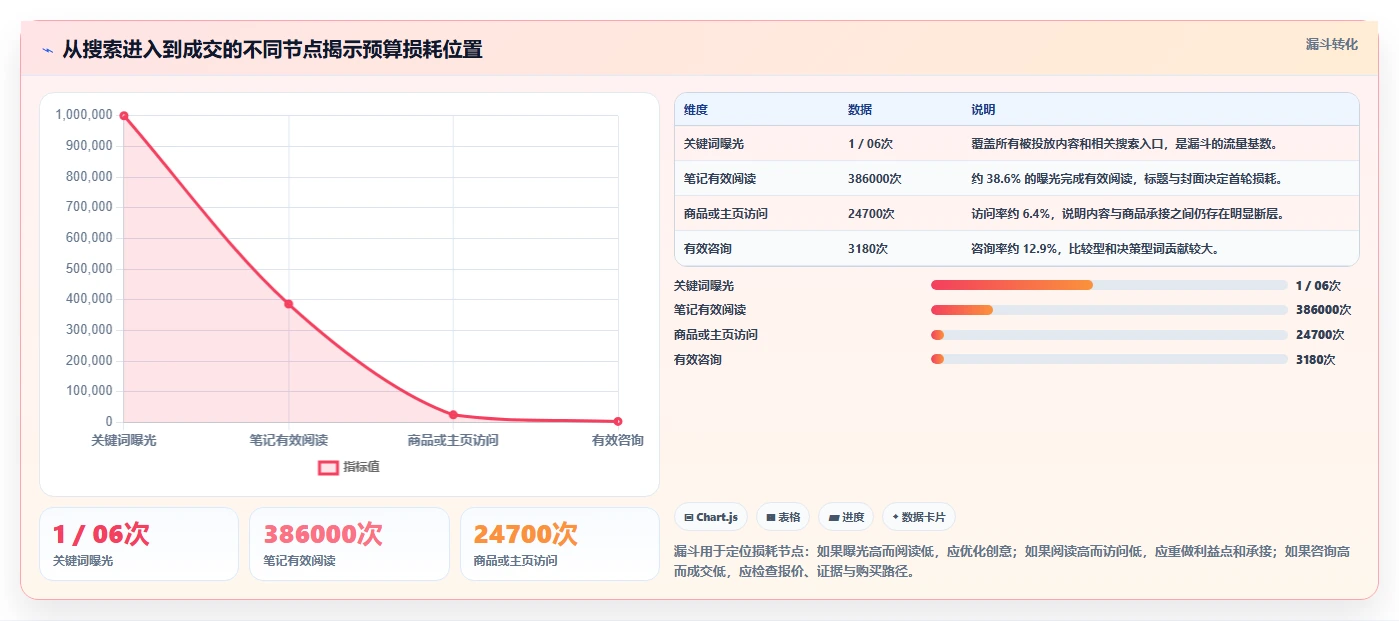Click the chart data point for 笔记有效阅读

(289, 304)
